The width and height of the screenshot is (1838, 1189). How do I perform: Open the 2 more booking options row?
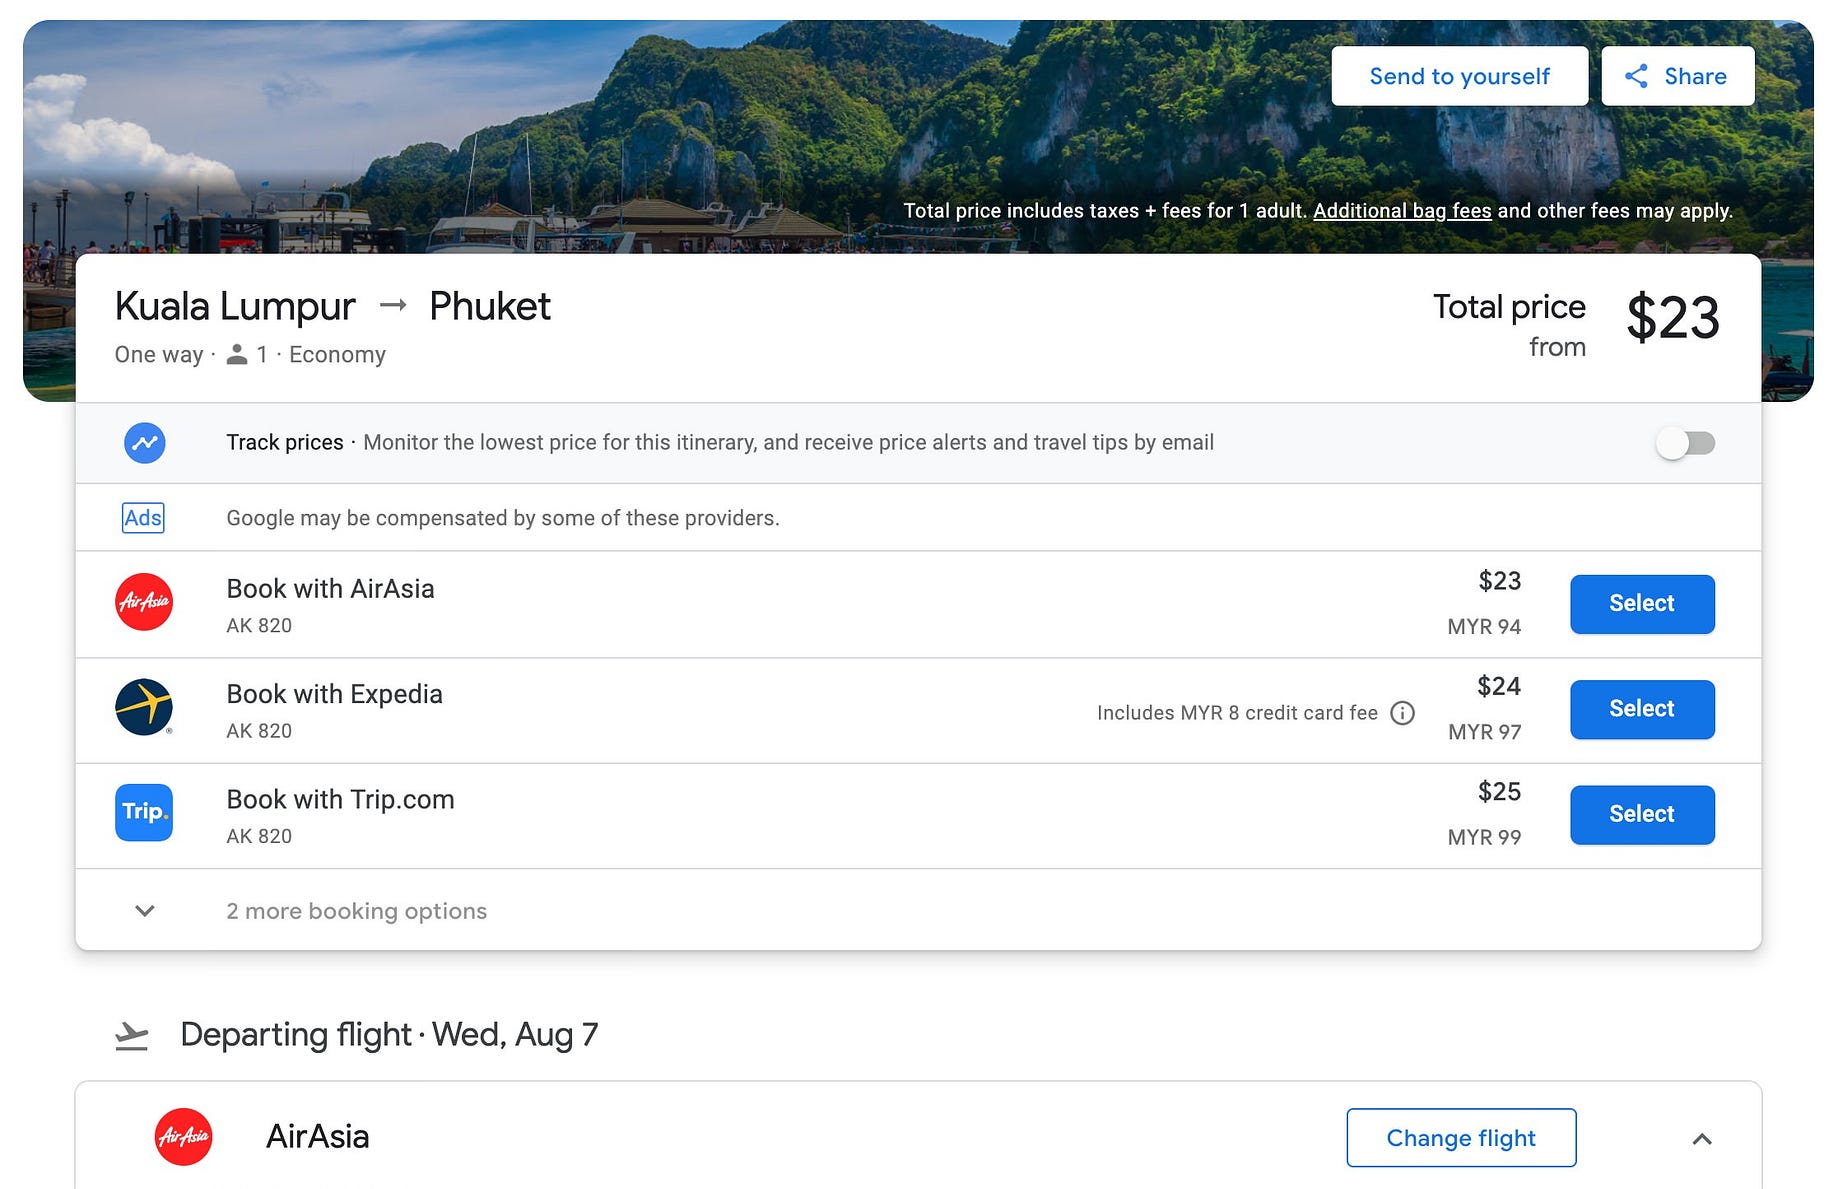pyautogui.click(x=918, y=910)
